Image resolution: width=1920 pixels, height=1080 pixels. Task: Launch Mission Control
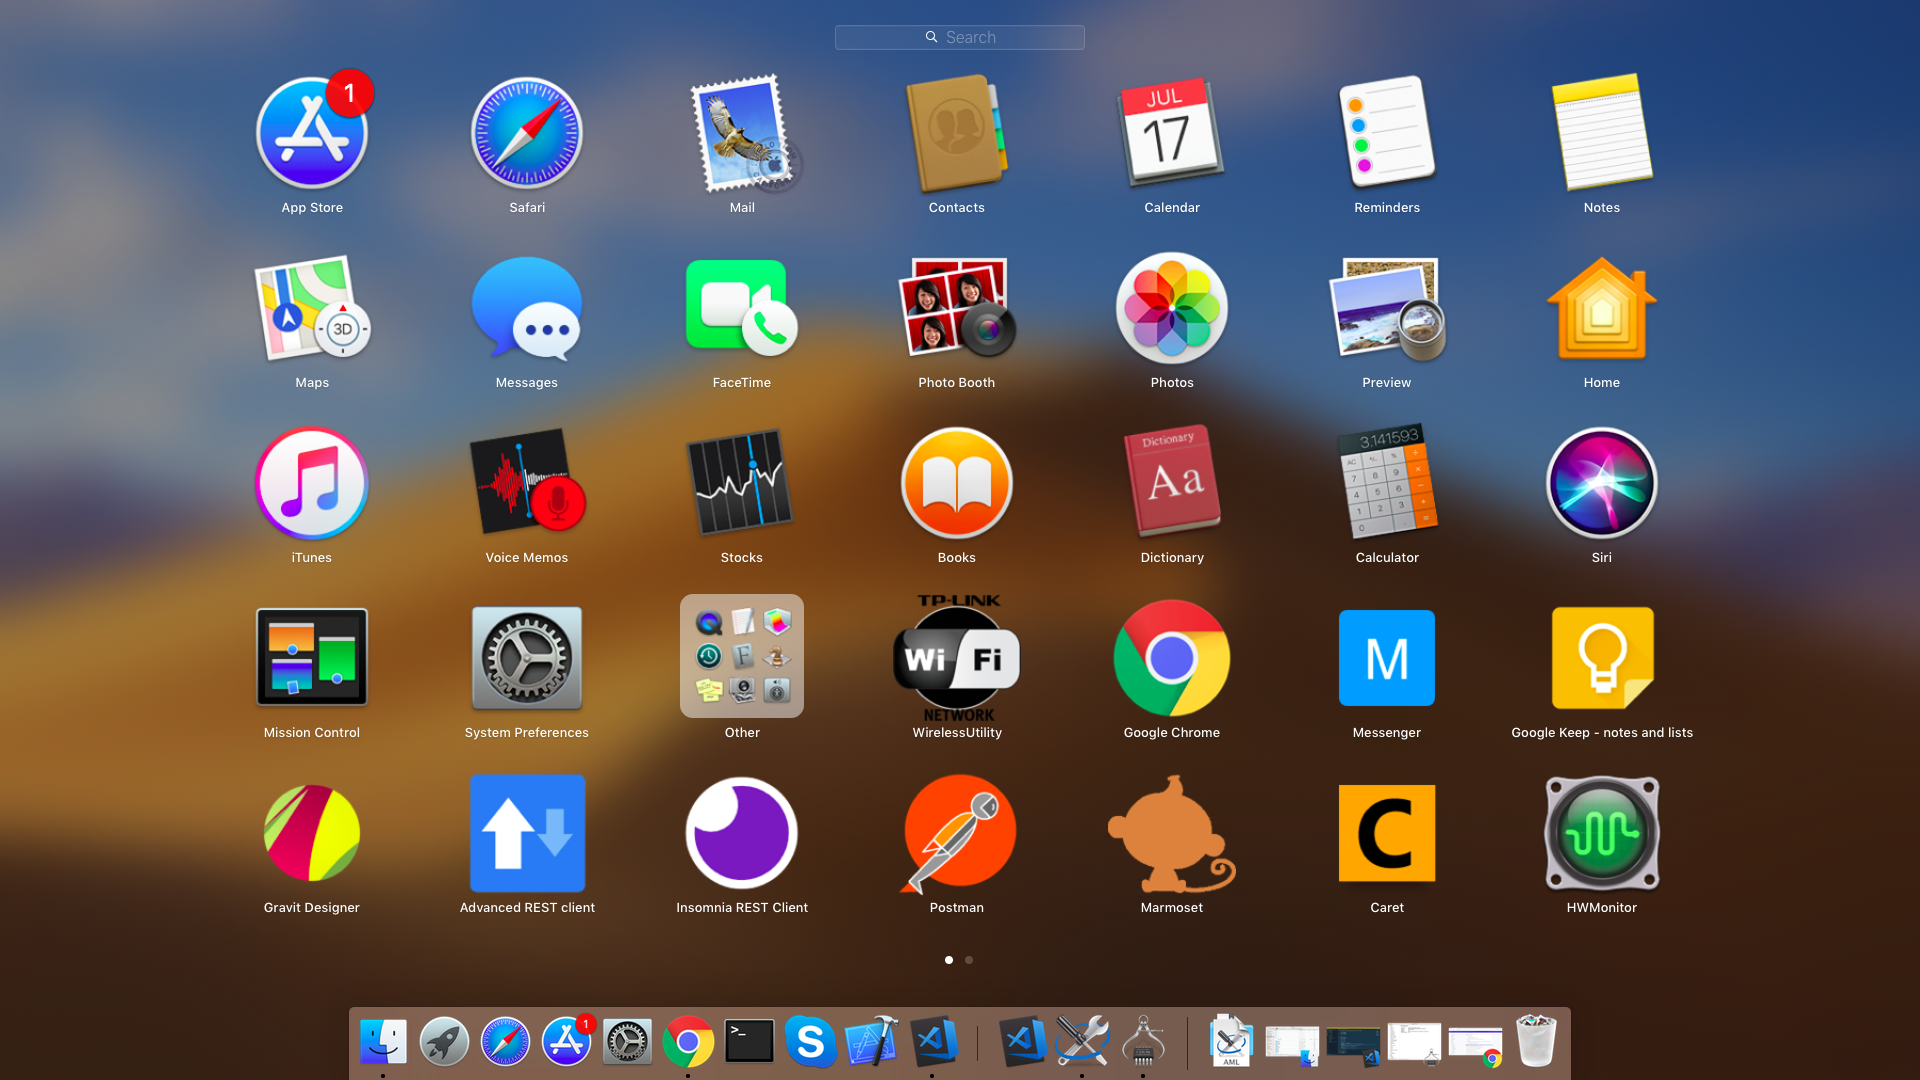312,658
